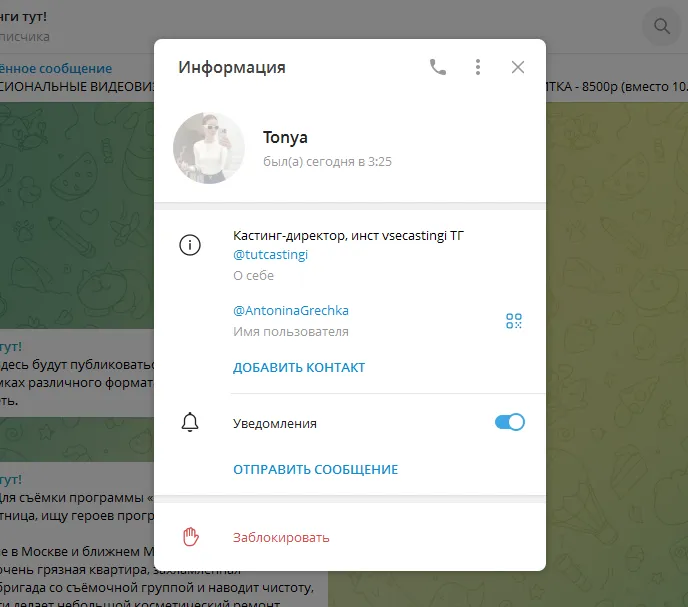
Task: Click the 'О себе' label
Action: pyautogui.click(x=253, y=276)
